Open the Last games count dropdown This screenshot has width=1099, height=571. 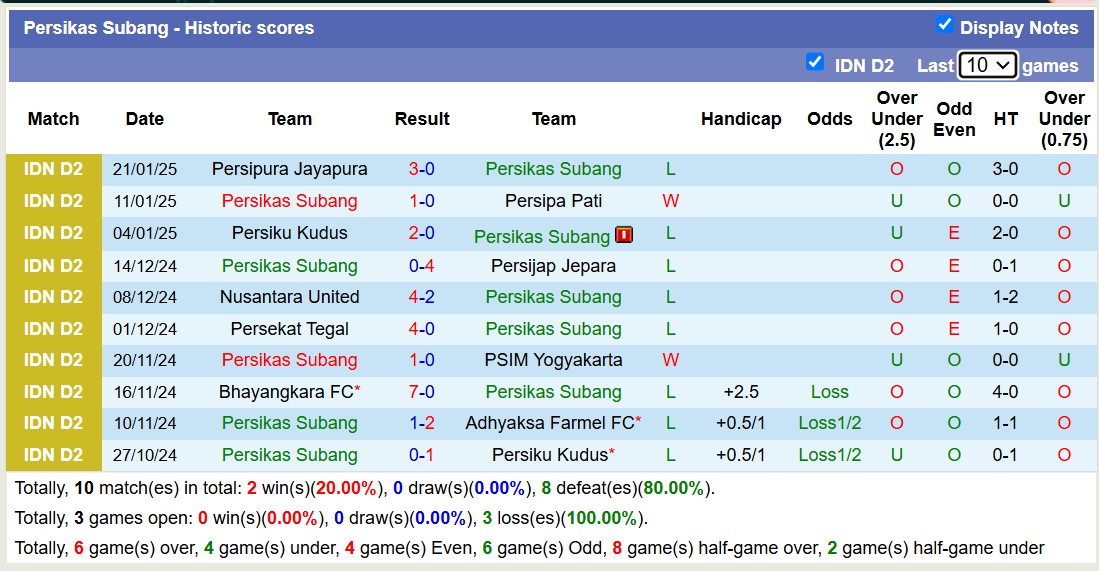pyautogui.click(x=987, y=65)
